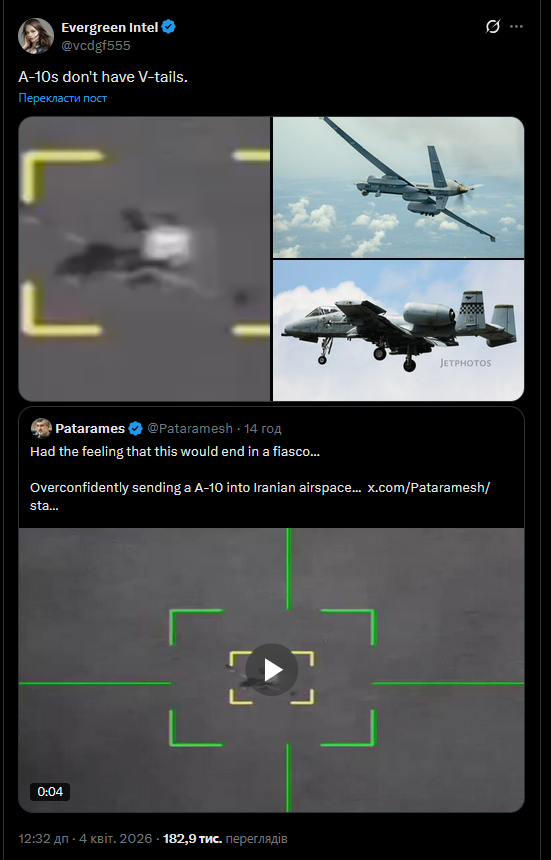Open the @vcdgf555 handle
Image resolution: width=551 pixels, height=860 pixels.
tap(96, 46)
